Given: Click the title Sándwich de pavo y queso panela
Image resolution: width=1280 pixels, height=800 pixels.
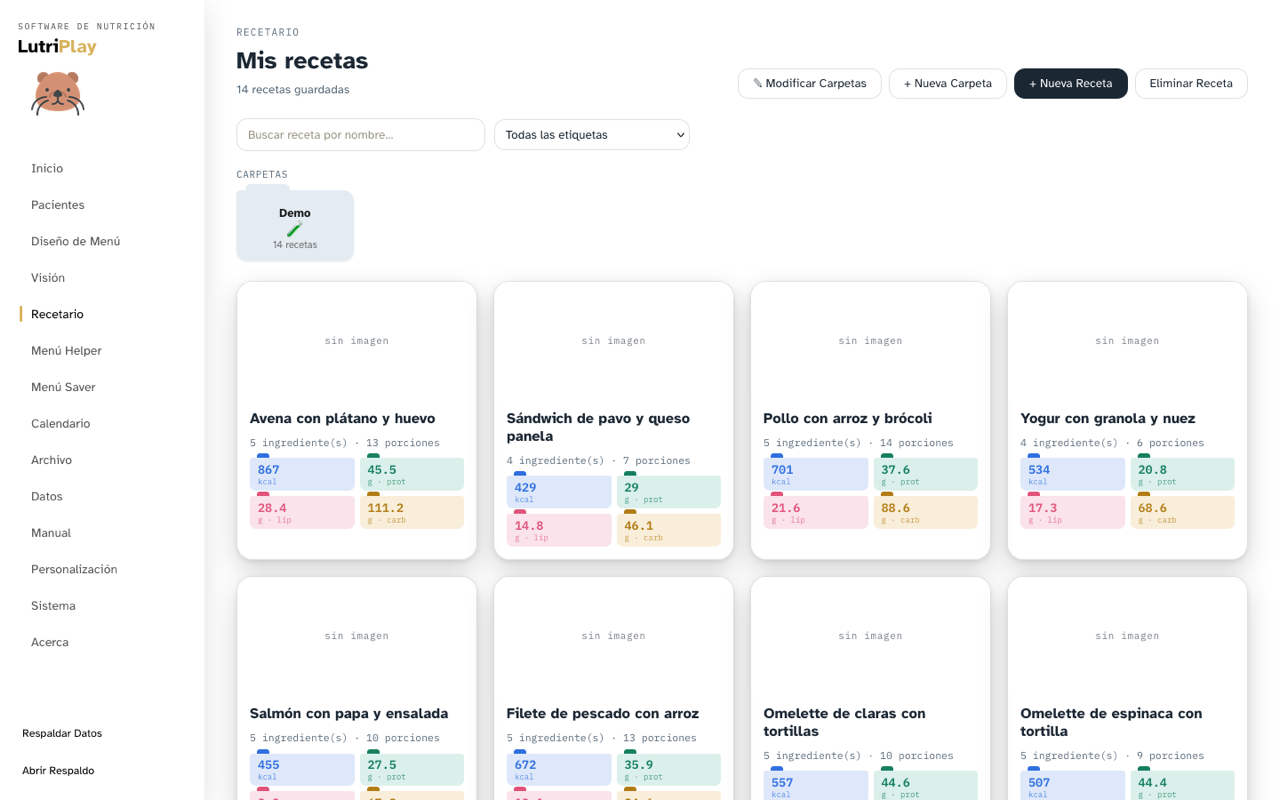Looking at the screenshot, I should pyautogui.click(x=598, y=427).
